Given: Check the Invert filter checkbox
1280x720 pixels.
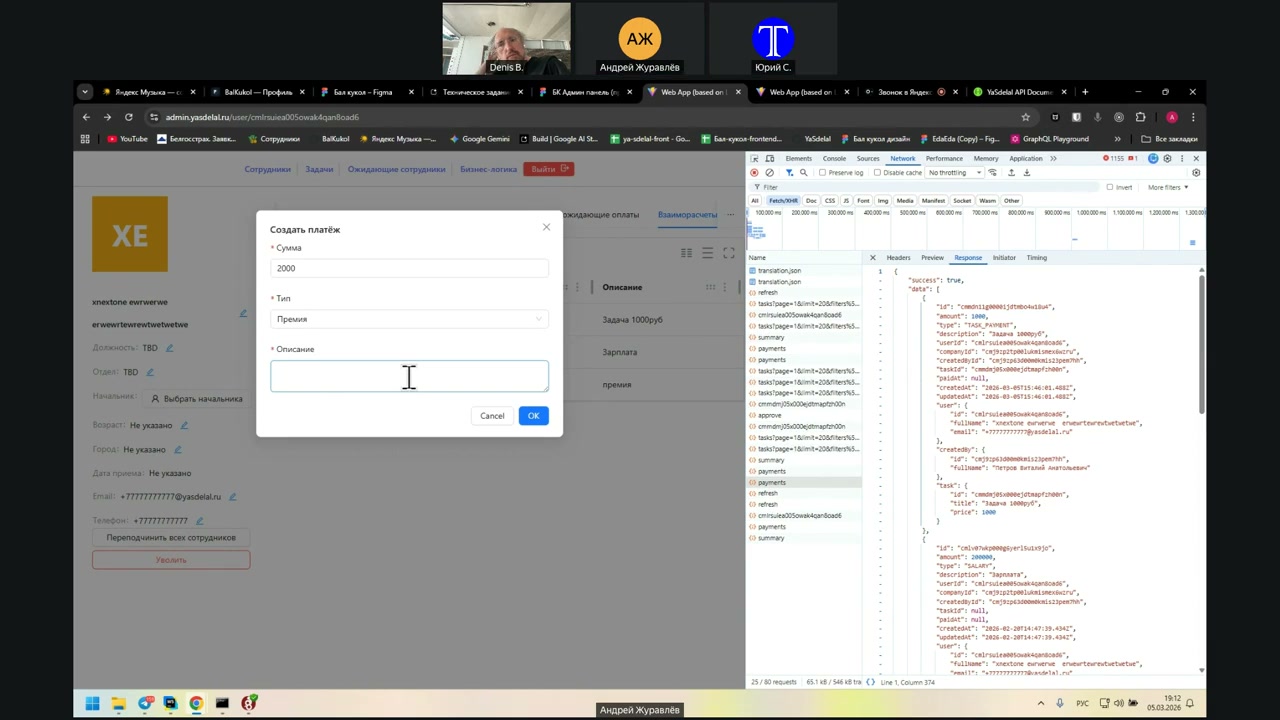Looking at the screenshot, I should (1110, 187).
